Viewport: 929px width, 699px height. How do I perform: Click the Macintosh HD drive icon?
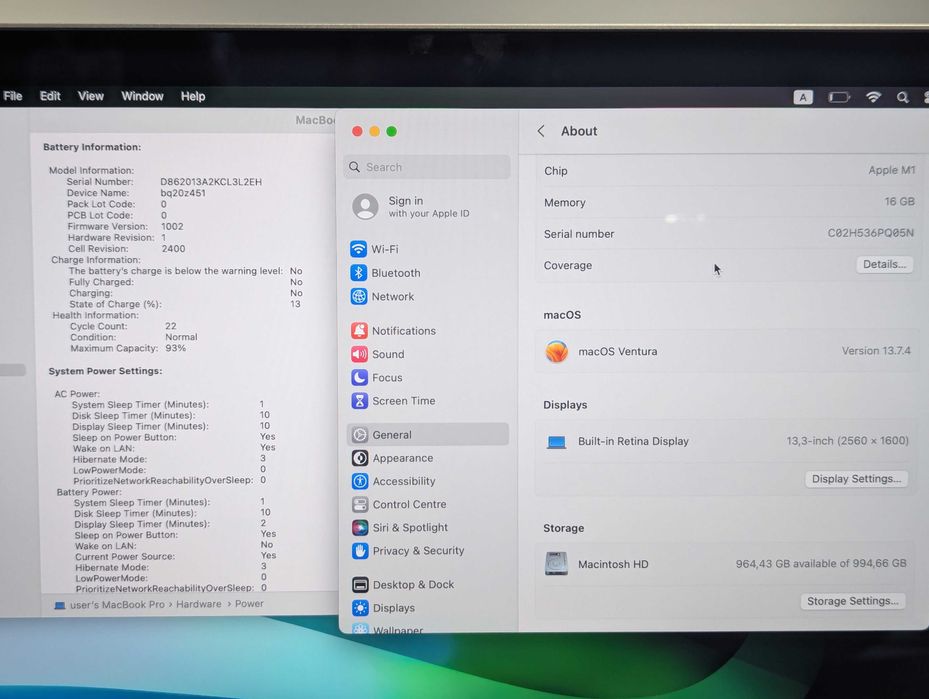(556, 564)
